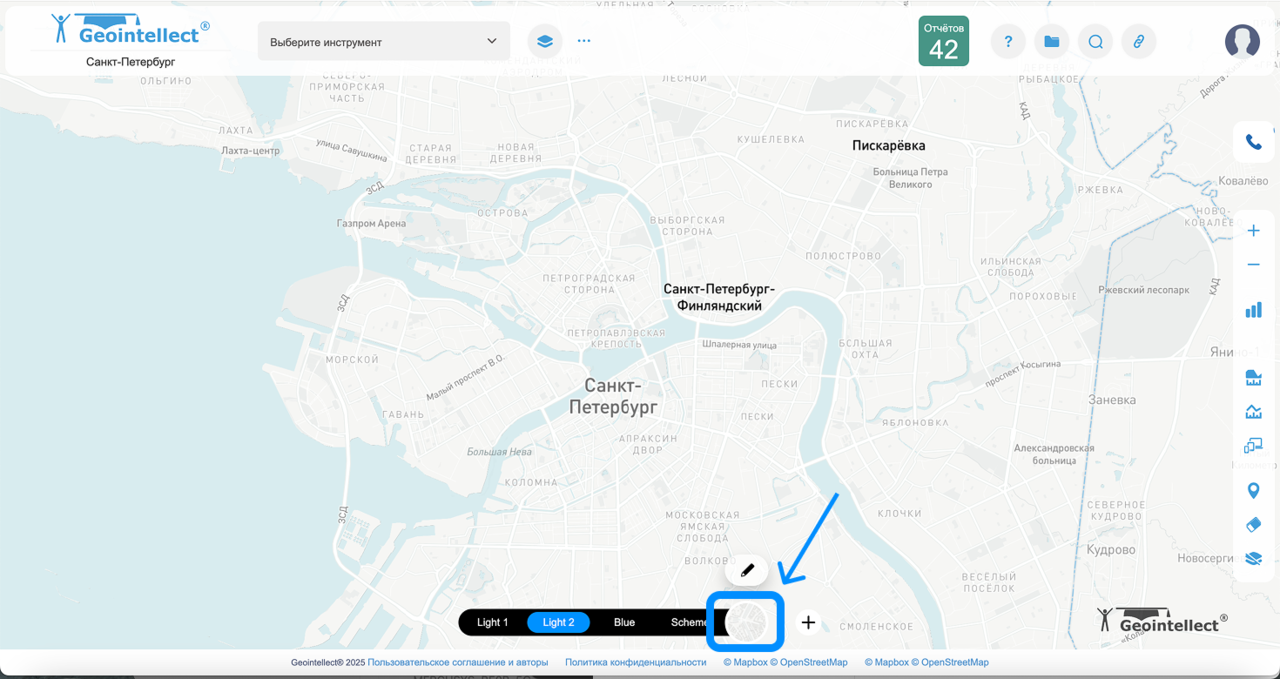Screen dimensions: 1280x679
Task: Click the phone call button
Action: [x=1253, y=142]
